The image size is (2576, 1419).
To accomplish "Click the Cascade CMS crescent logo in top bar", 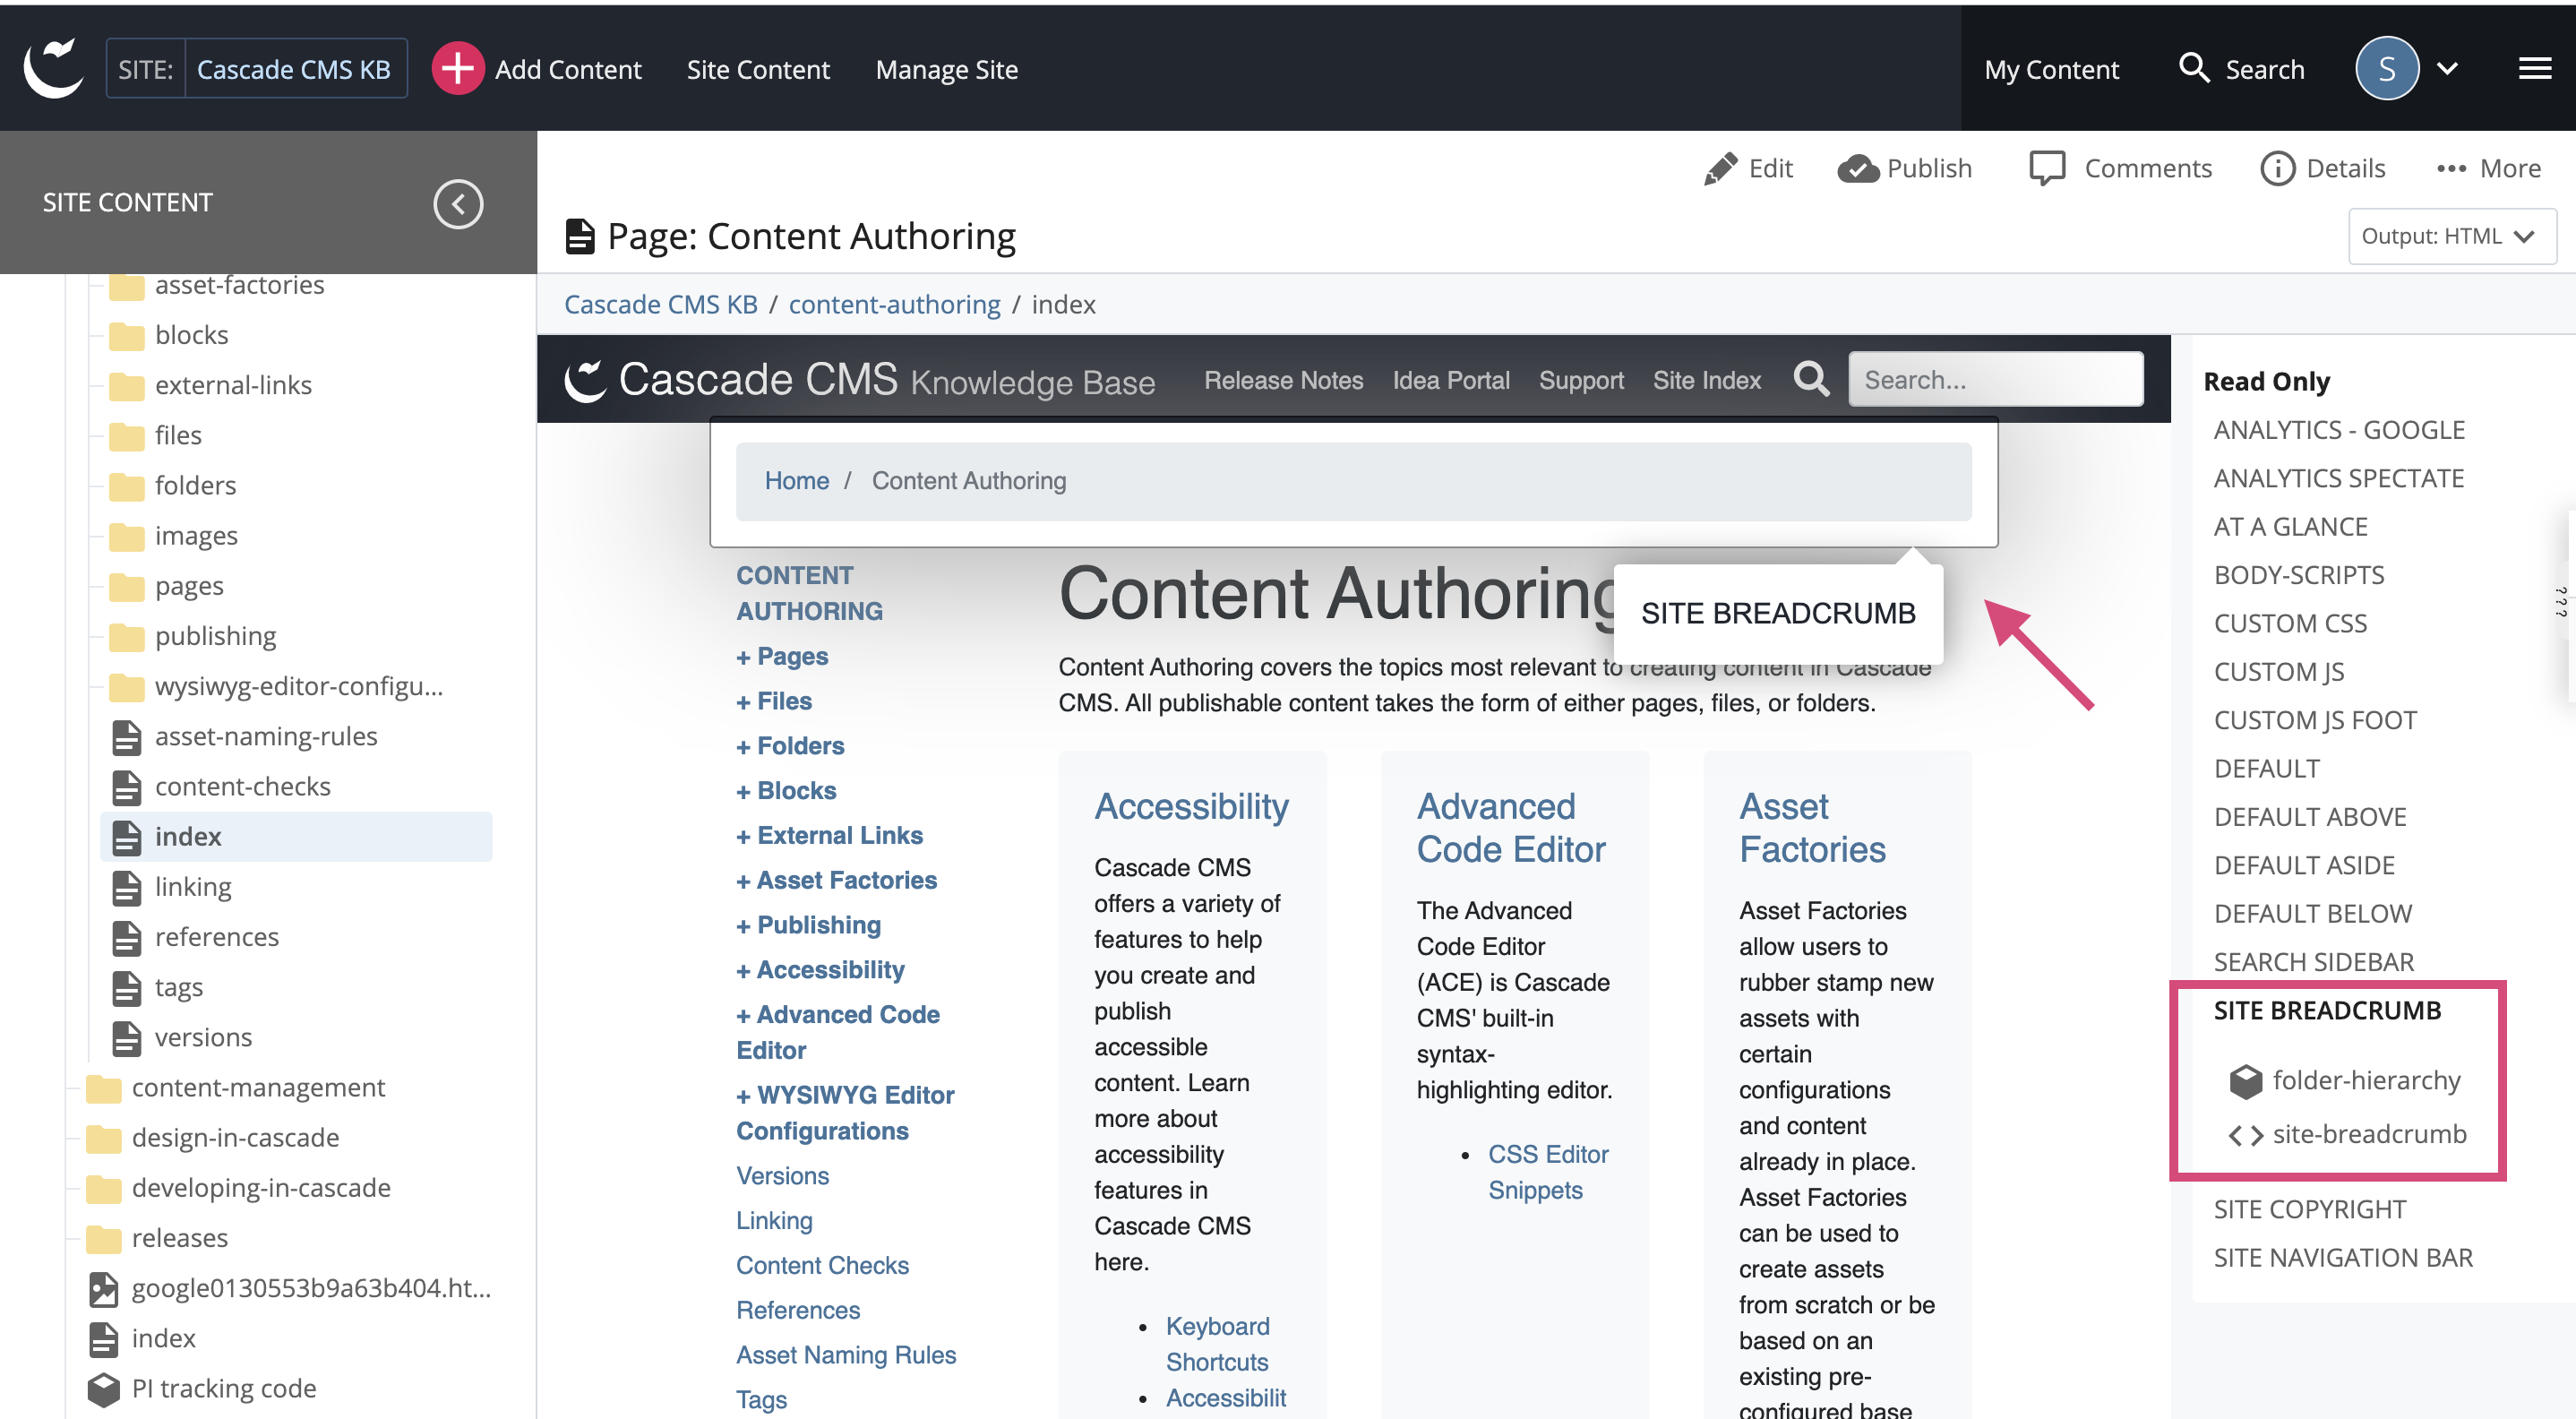I will point(54,68).
